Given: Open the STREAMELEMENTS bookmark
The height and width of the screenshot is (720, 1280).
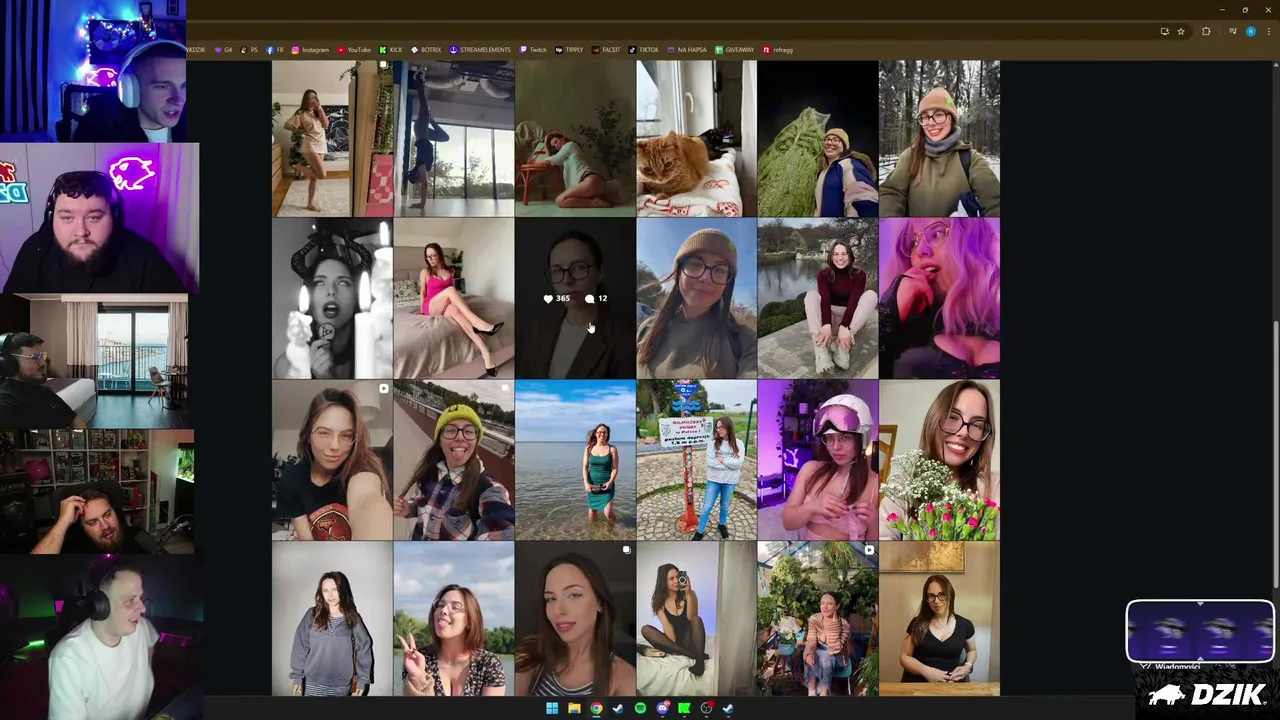Looking at the screenshot, I should (x=480, y=49).
